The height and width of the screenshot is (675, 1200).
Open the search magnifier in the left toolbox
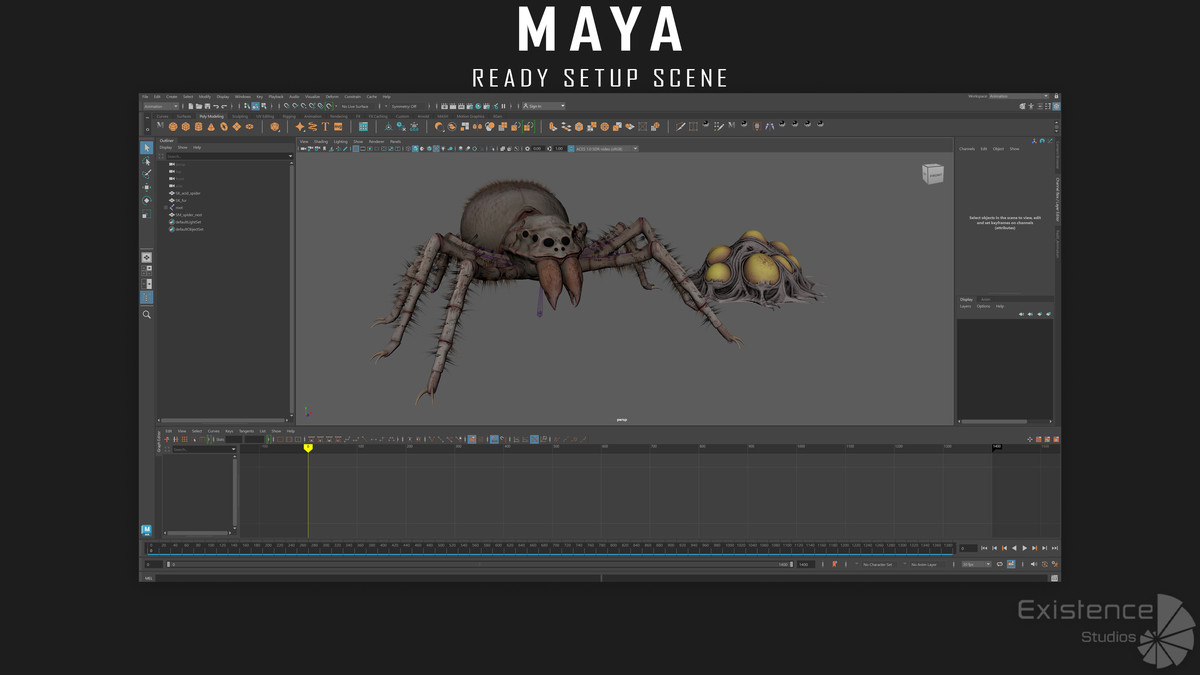click(x=147, y=314)
